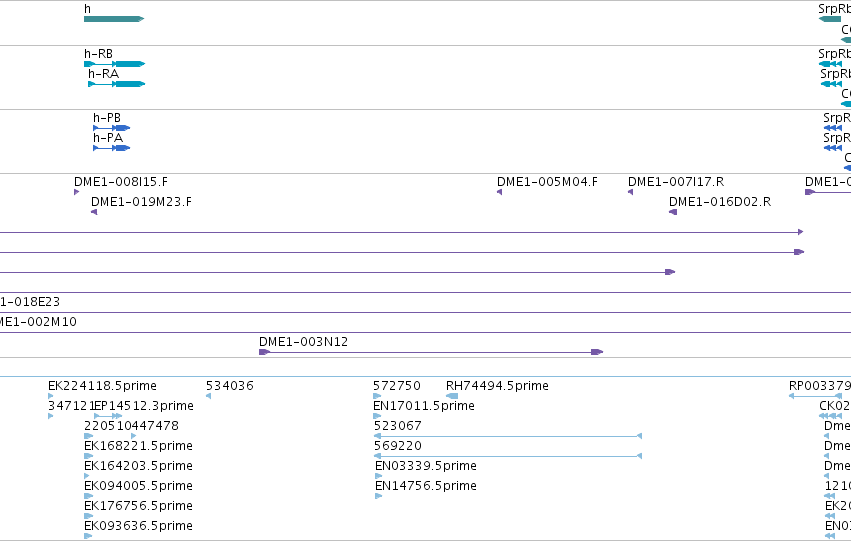Click the 534036 feature label
This screenshot has height=541, width=851.
tap(230, 386)
